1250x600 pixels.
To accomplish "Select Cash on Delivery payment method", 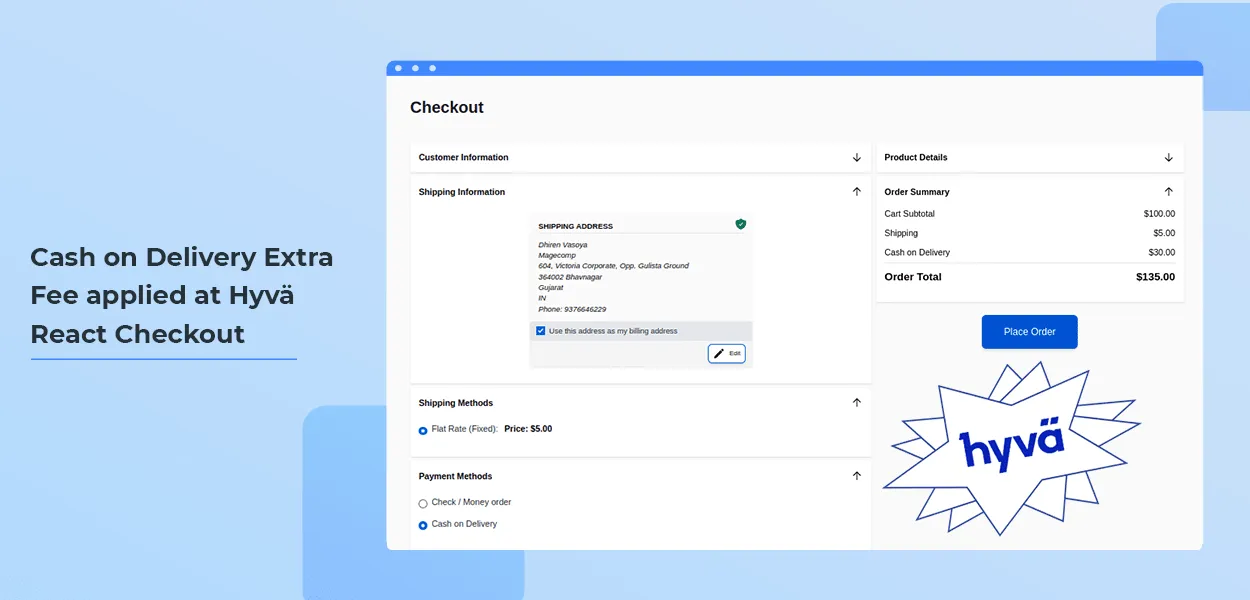I will (423, 525).
